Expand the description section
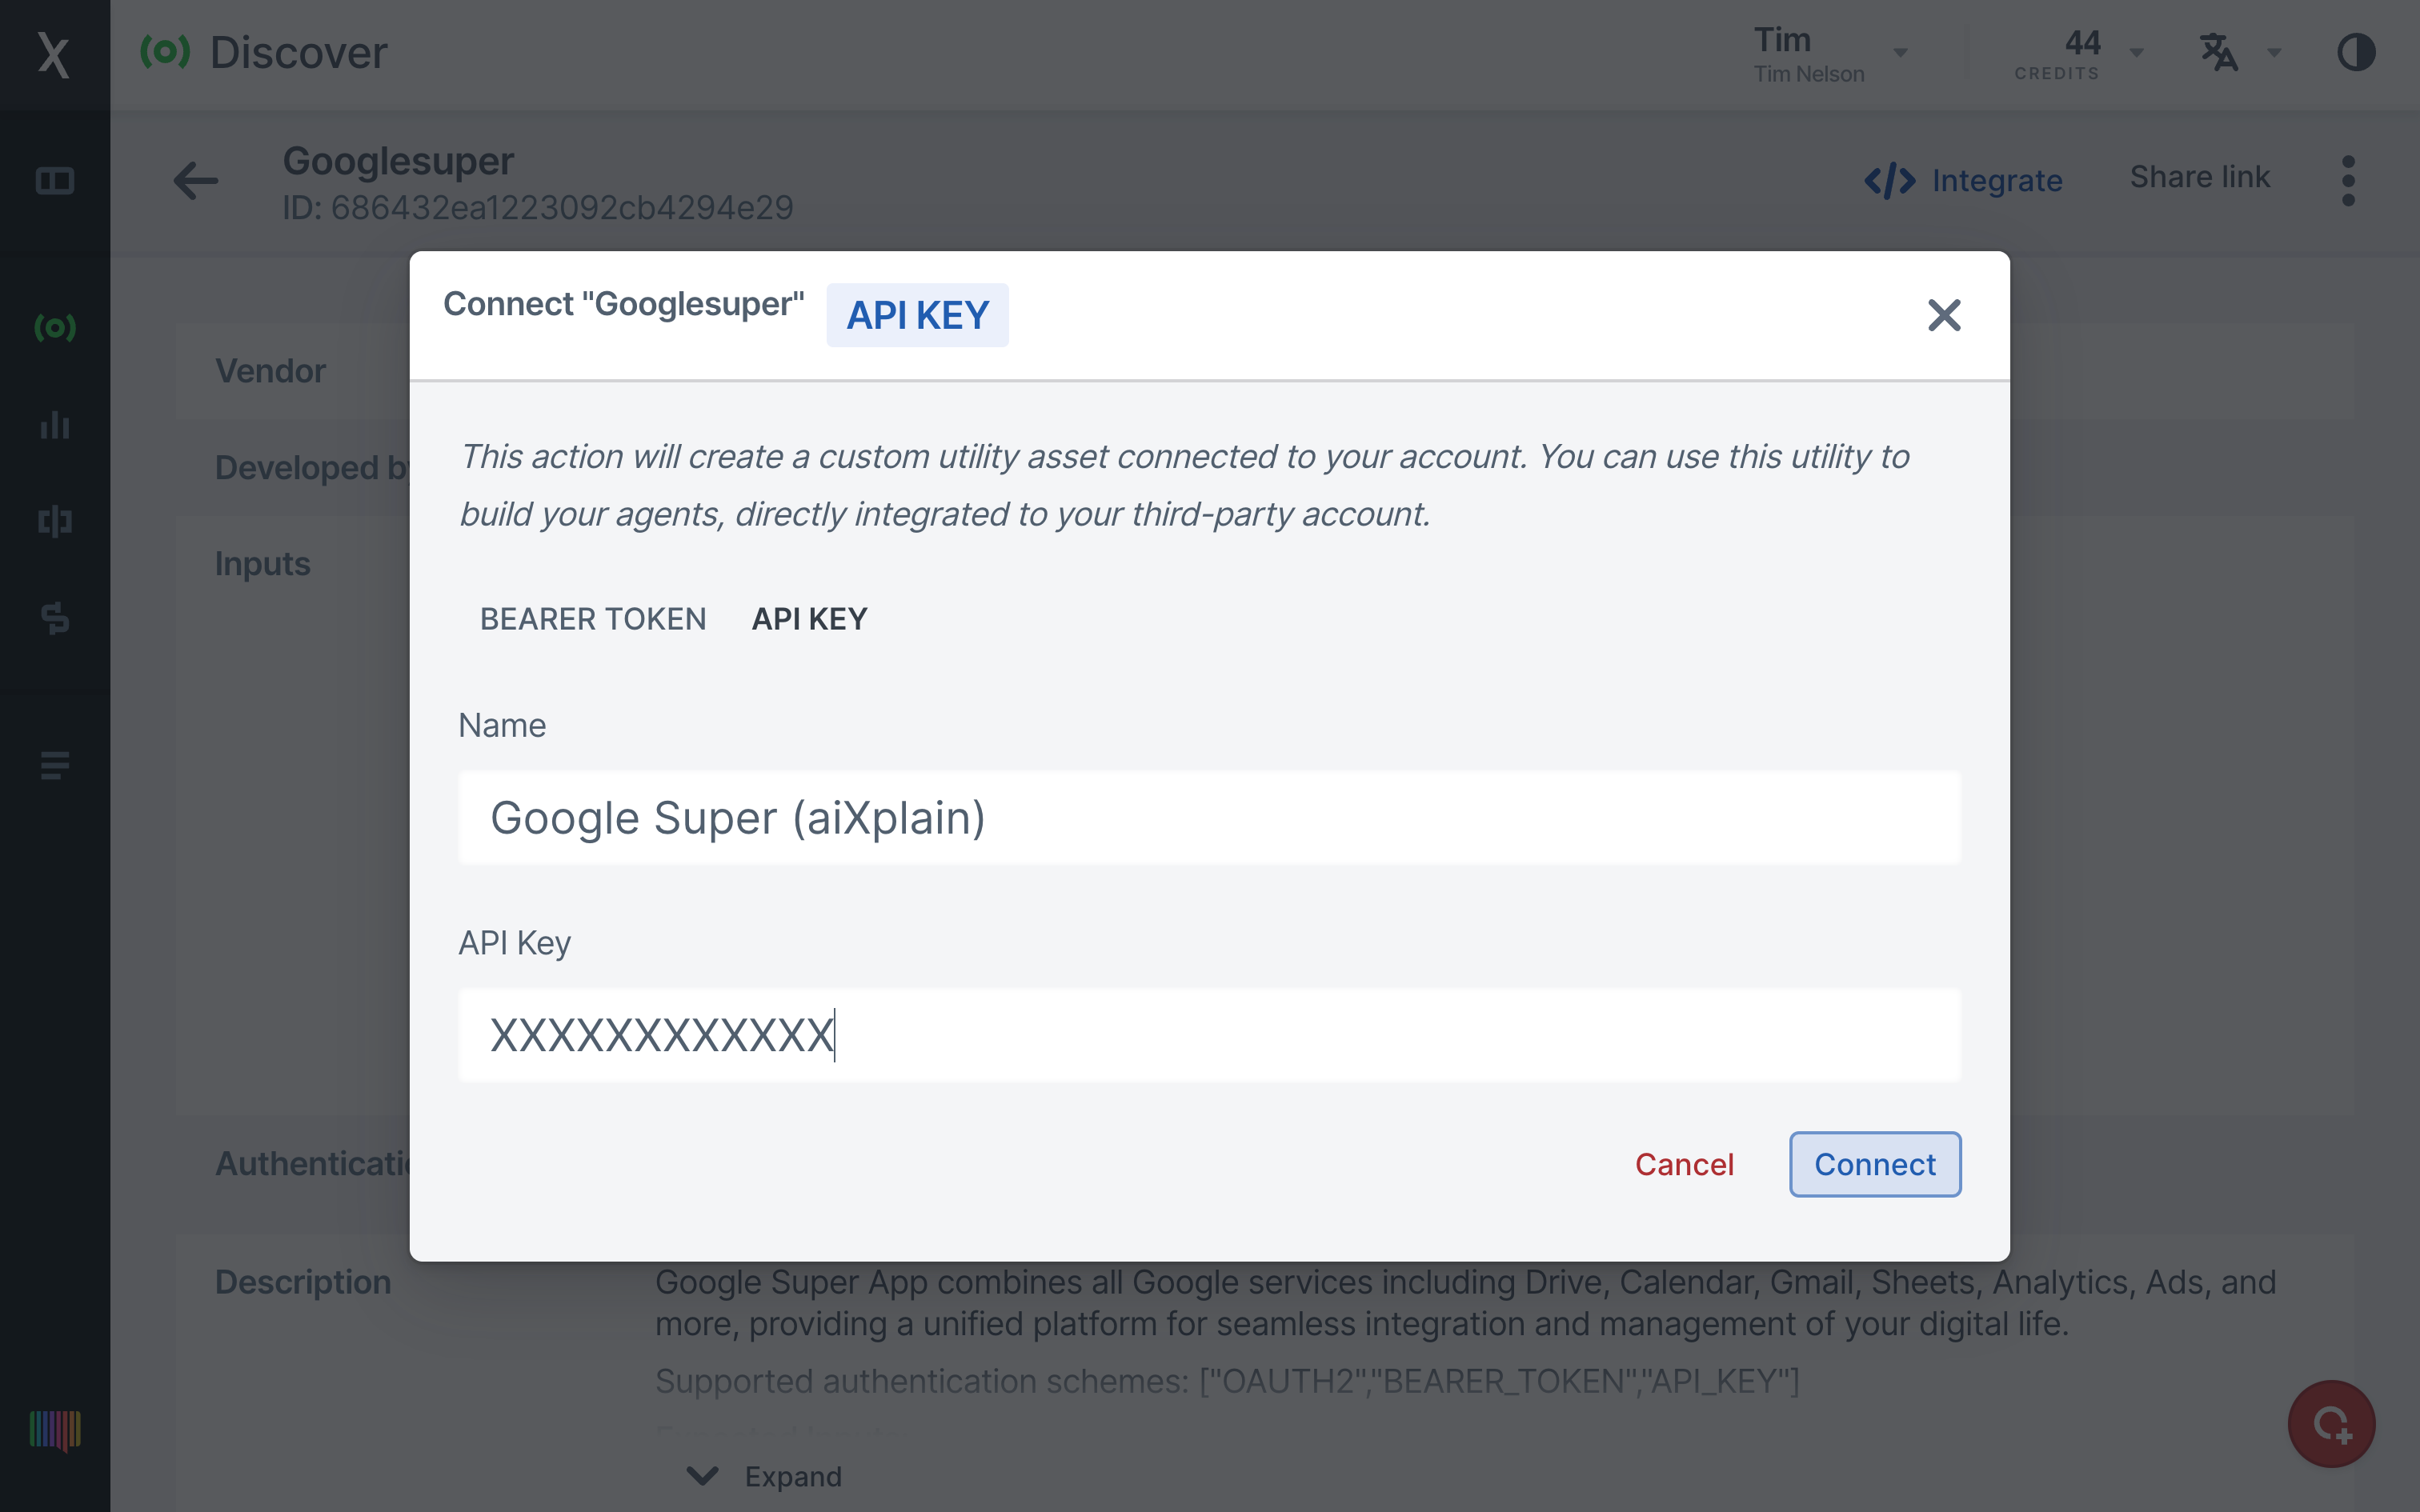The width and height of the screenshot is (2420, 1512). coord(765,1476)
